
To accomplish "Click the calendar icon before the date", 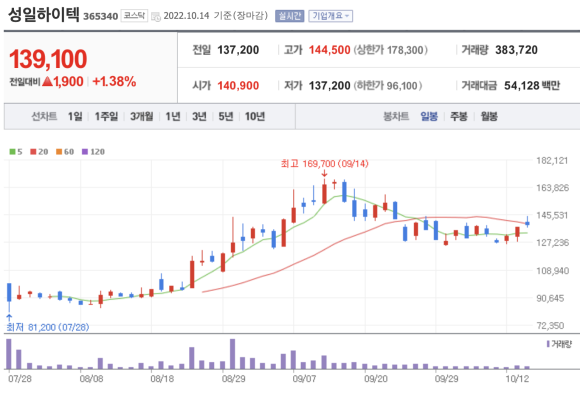I will [x=156, y=17].
